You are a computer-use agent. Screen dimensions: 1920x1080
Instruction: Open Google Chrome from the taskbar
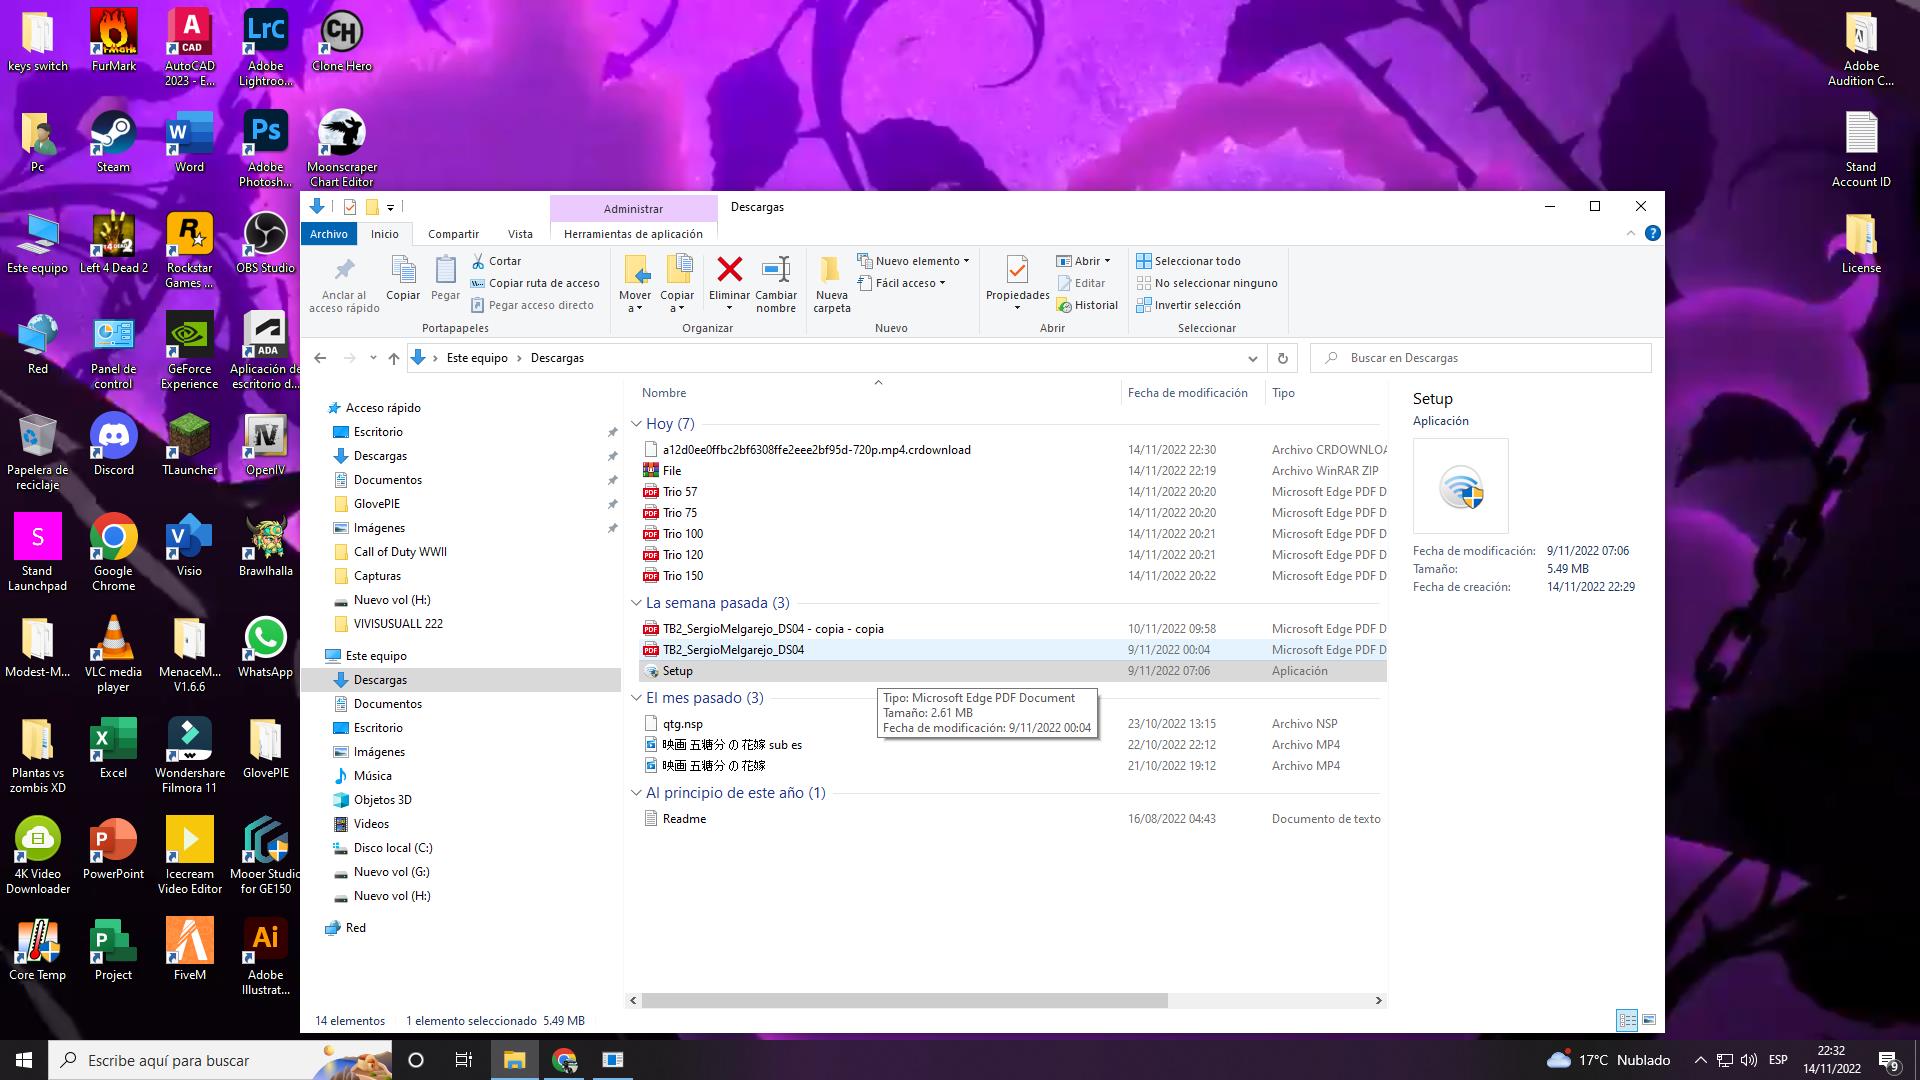coord(564,1060)
